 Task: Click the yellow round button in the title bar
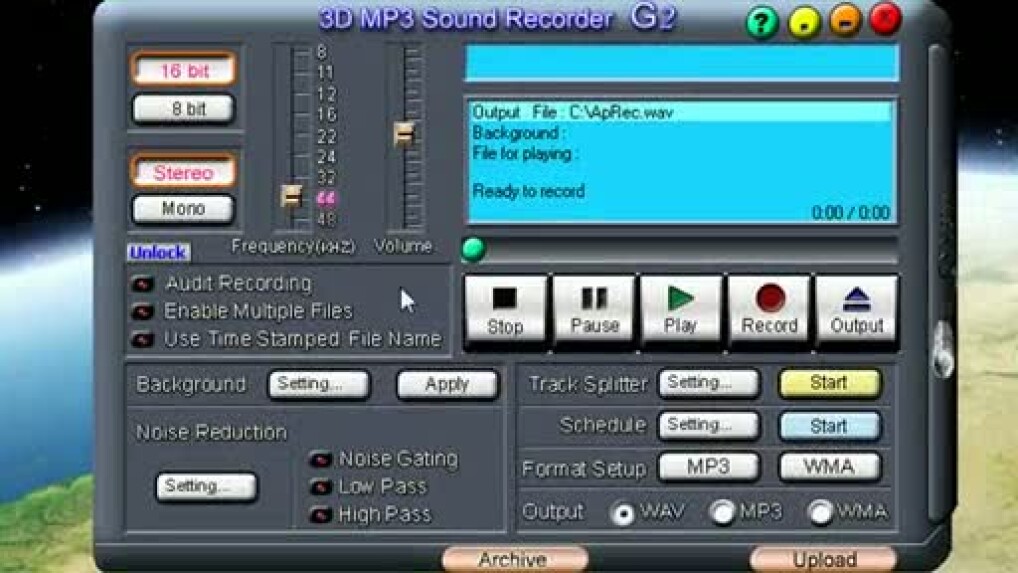pos(804,21)
